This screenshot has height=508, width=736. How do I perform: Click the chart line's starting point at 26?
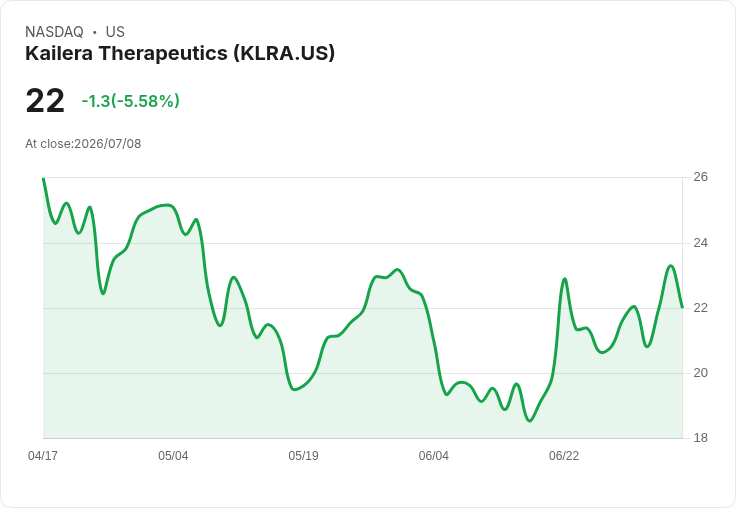[x=43, y=178]
